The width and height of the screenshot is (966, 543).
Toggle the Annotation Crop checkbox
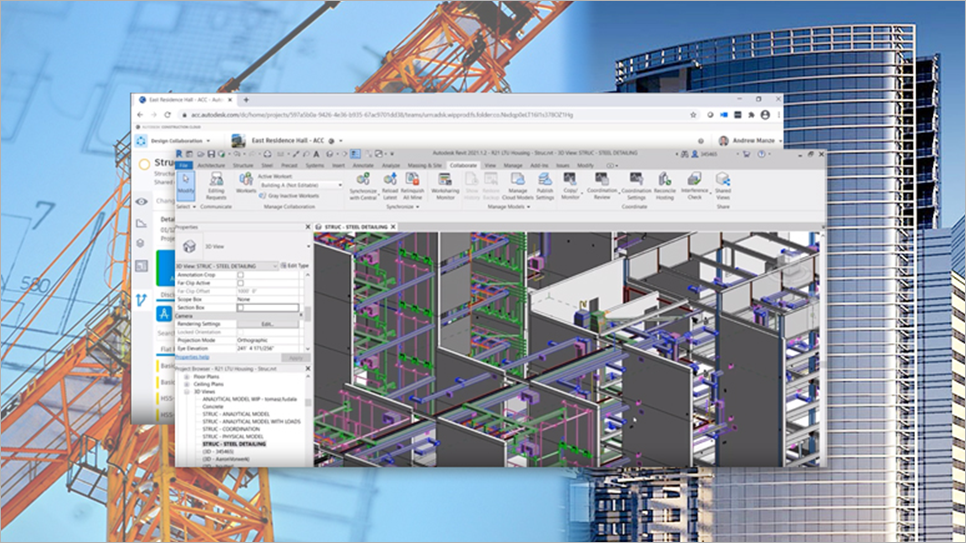click(x=240, y=275)
